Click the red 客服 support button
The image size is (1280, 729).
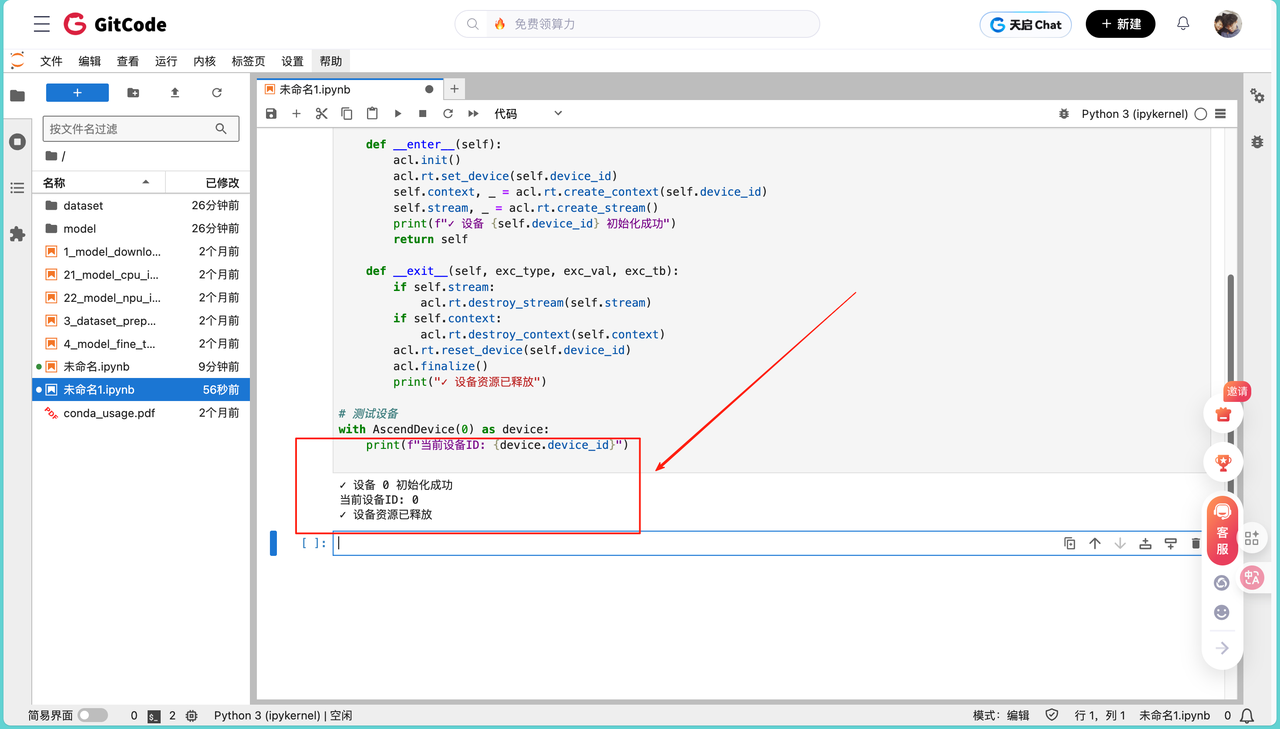(1222, 531)
